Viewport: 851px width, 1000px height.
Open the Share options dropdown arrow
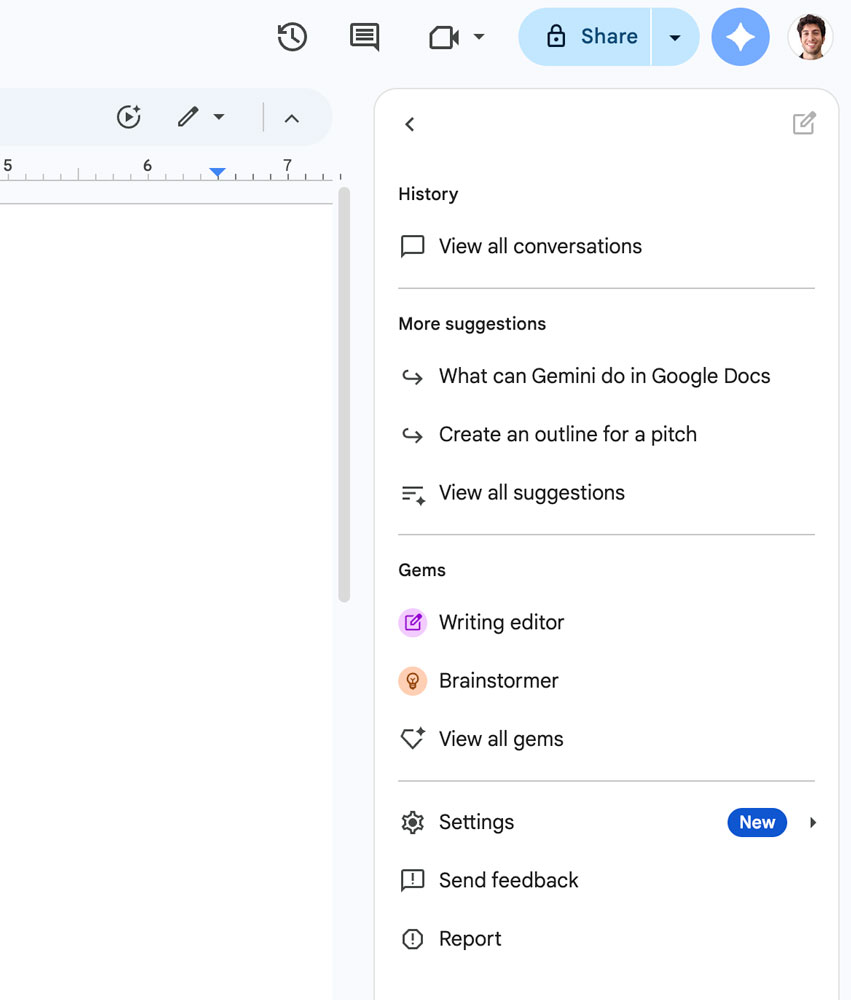click(x=675, y=37)
